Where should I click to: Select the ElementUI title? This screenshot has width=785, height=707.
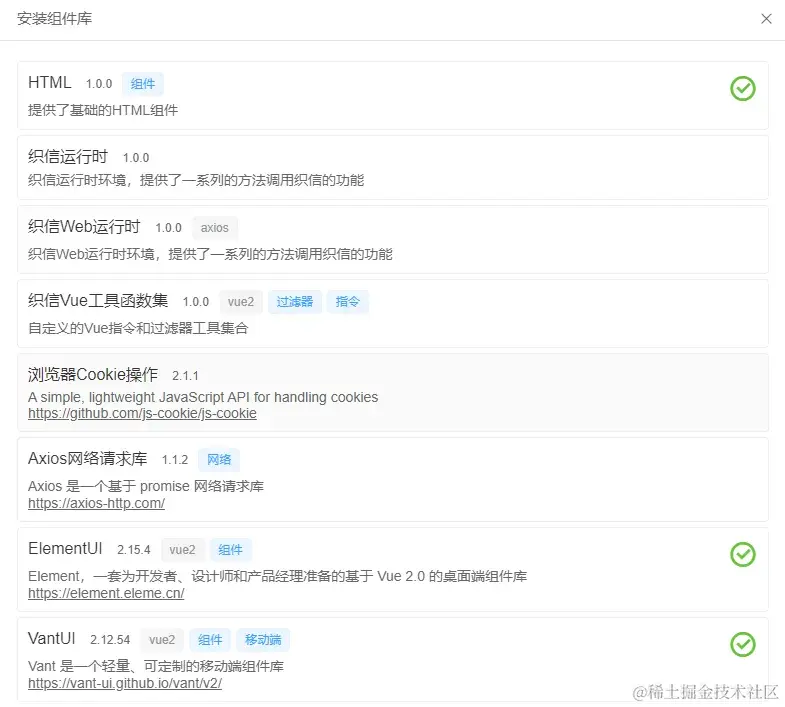pyautogui.click(x=65, y=549)
